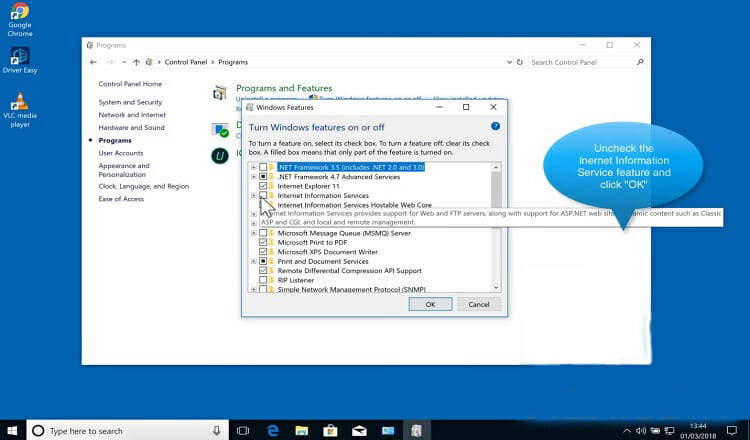This screenshot has width=750, height=440.
Task: Click the network tray icon
Action: tap(669, 430)
